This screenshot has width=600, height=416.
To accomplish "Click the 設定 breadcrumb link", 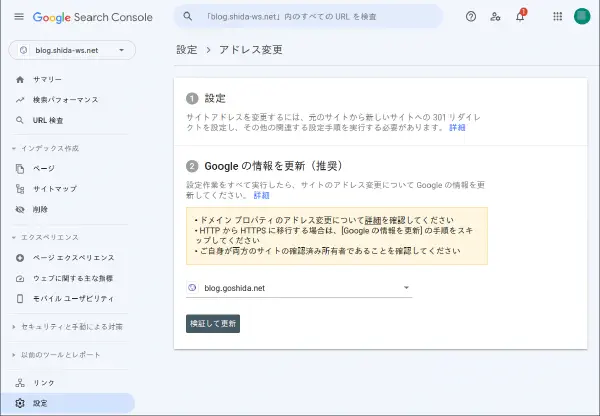I will point(187,50).
